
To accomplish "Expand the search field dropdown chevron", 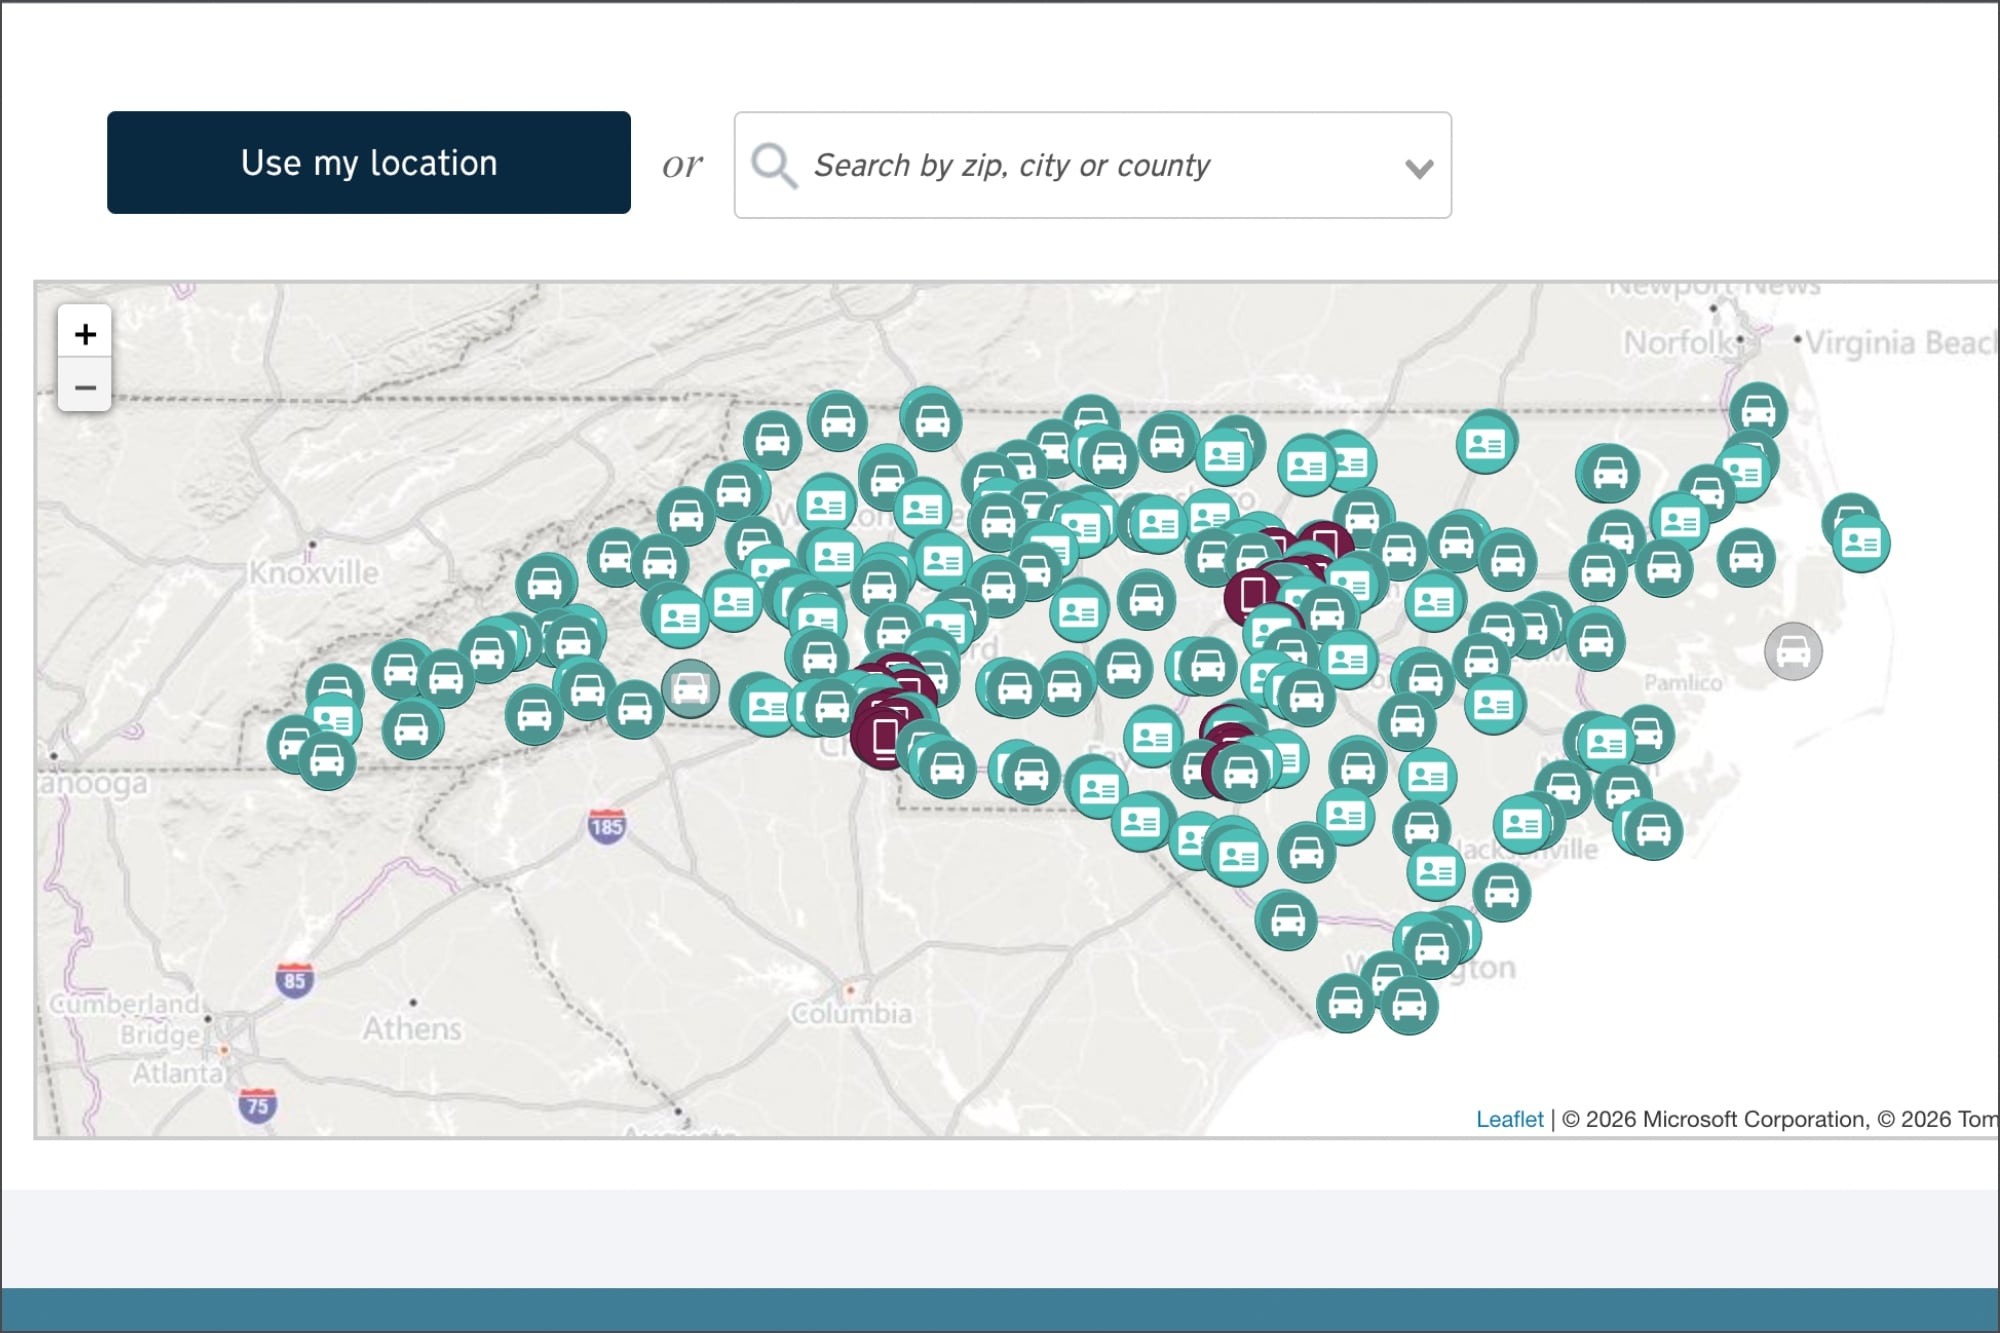I will [1419, 168].
